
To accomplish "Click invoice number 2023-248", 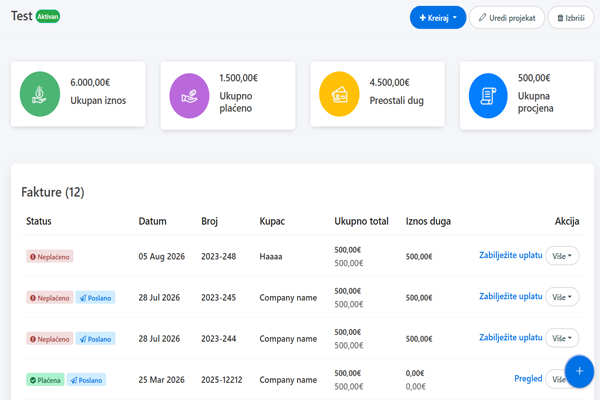I will click(218, 256).
